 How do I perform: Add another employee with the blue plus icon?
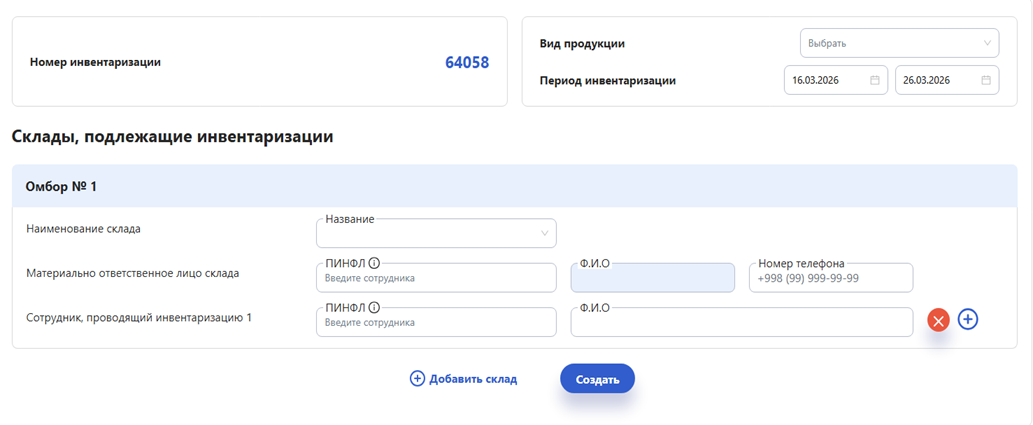tap(968, 320)
